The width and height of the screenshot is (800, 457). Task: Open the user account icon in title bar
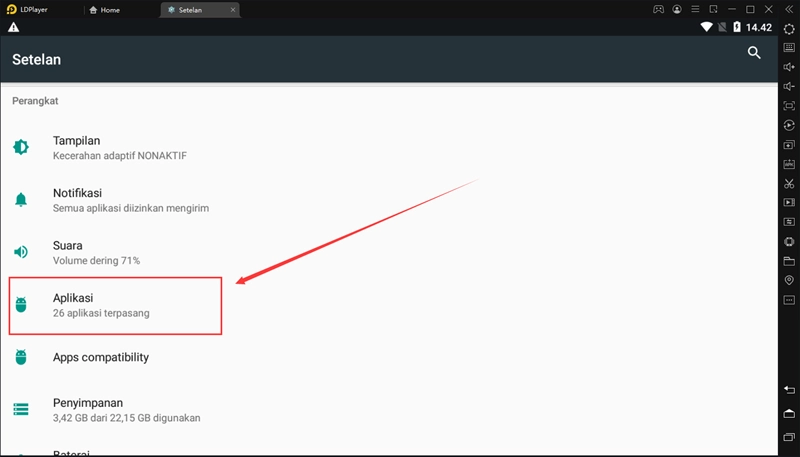pos(677,10)
